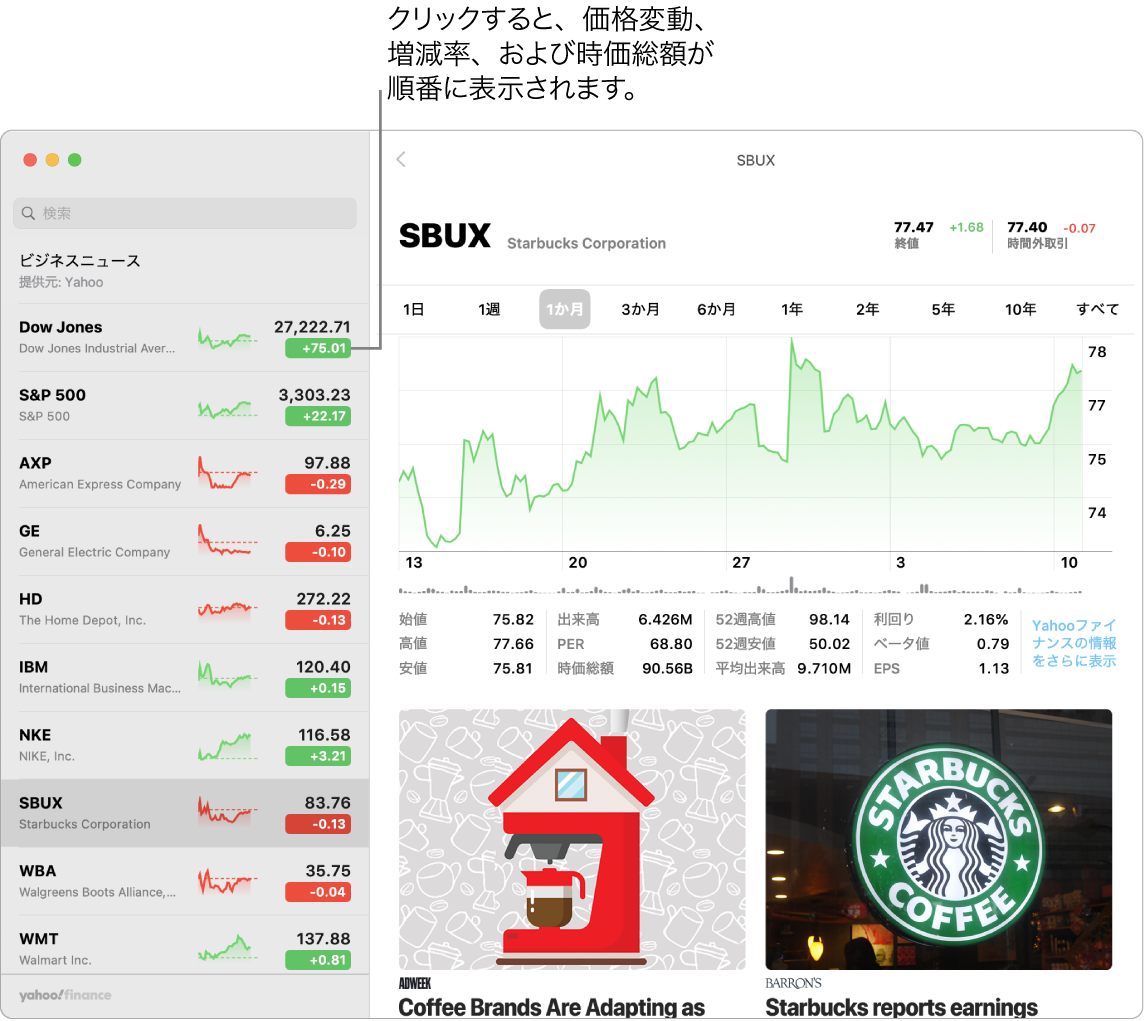Collapse the stock detail view with back arrow
Screen dimensions: 1146x1021
click(x=400, y=159)
